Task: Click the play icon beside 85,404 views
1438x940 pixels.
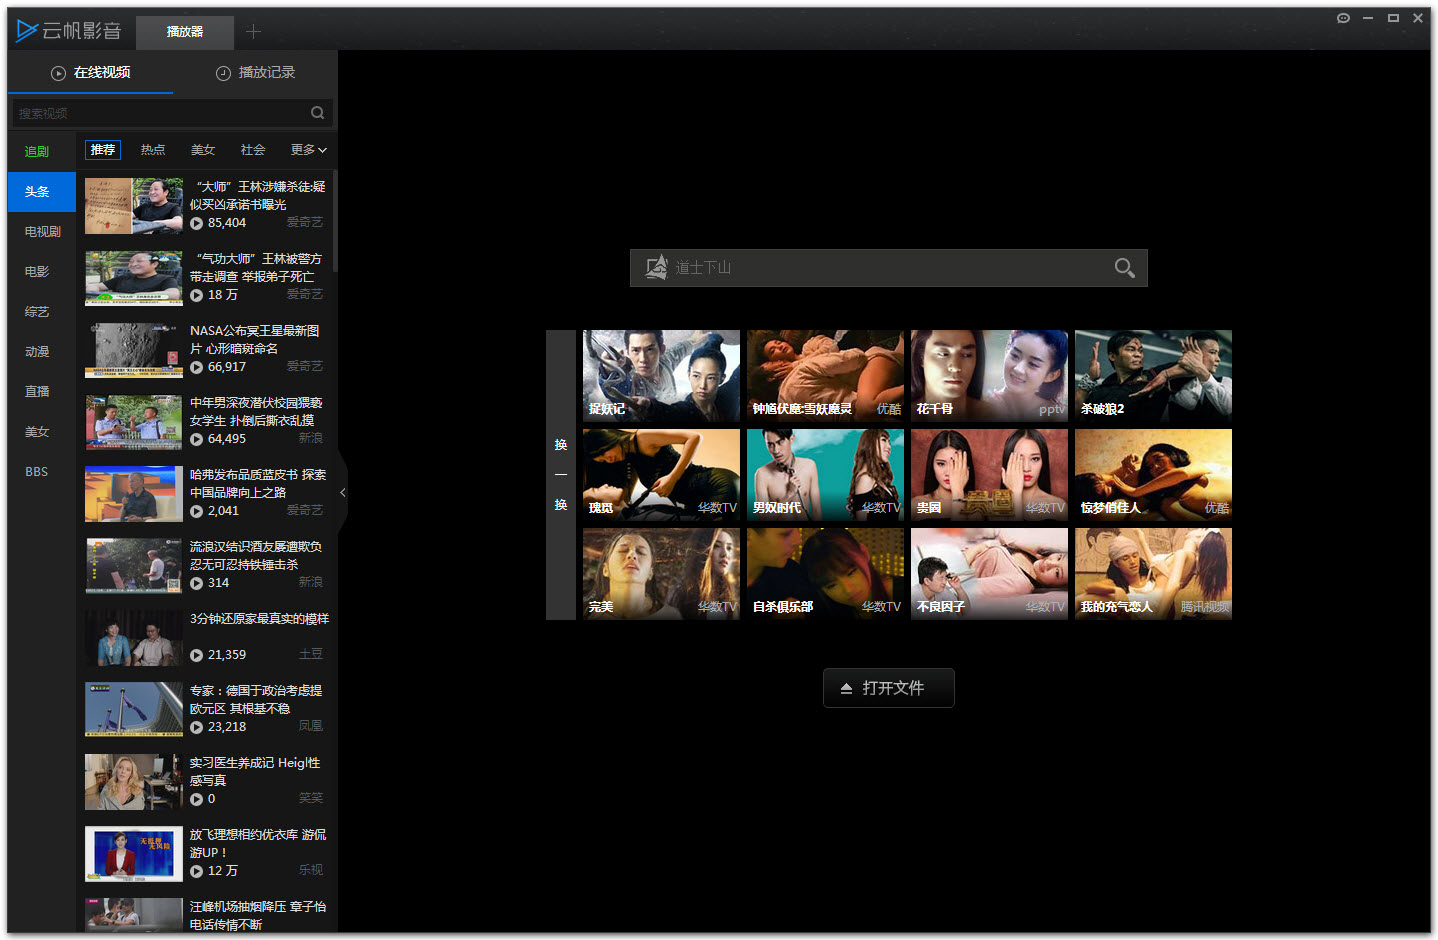Action: (x=197, y=223)
